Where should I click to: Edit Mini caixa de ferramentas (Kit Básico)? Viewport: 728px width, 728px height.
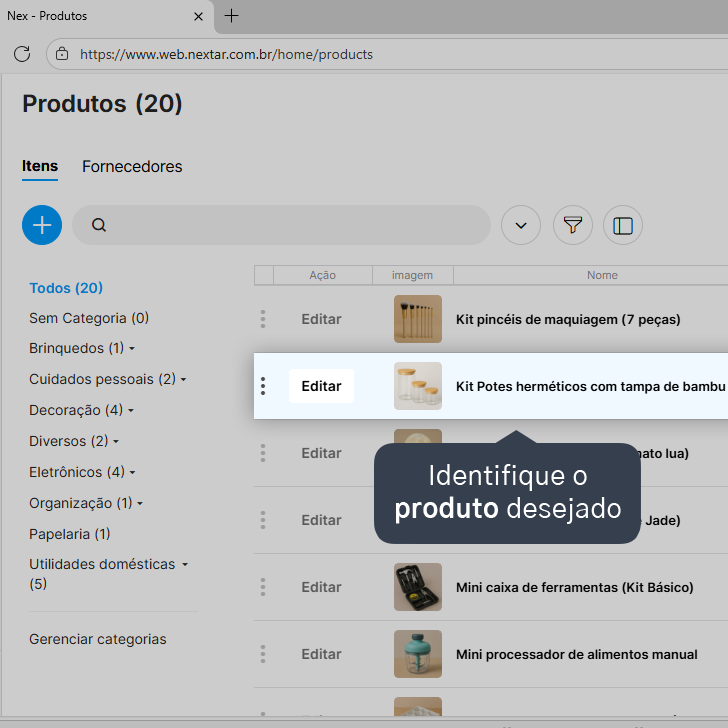(x=321, y=587)
